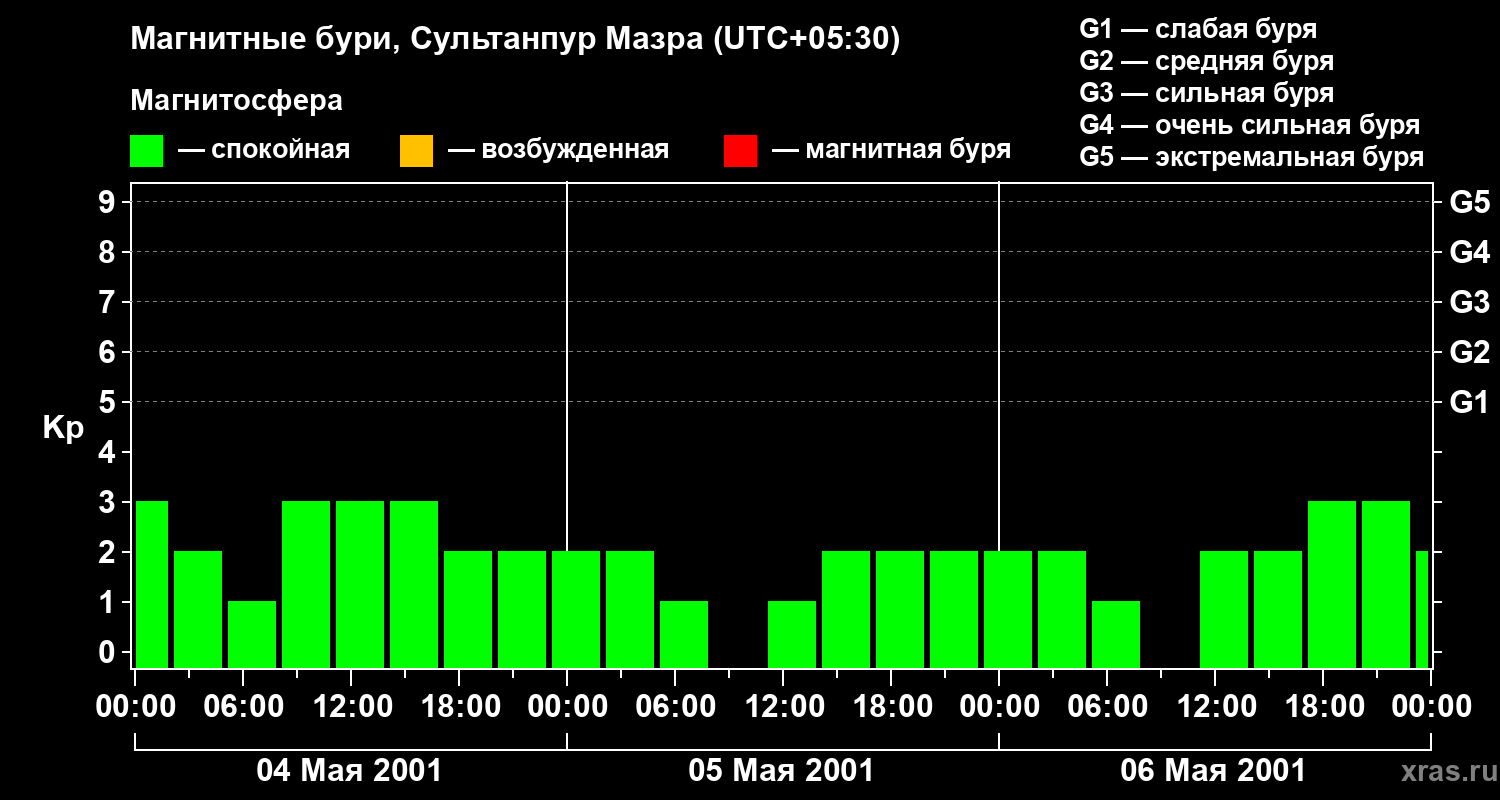
Task: Click the right-axis 'G3' level label
Action: 1469,302
